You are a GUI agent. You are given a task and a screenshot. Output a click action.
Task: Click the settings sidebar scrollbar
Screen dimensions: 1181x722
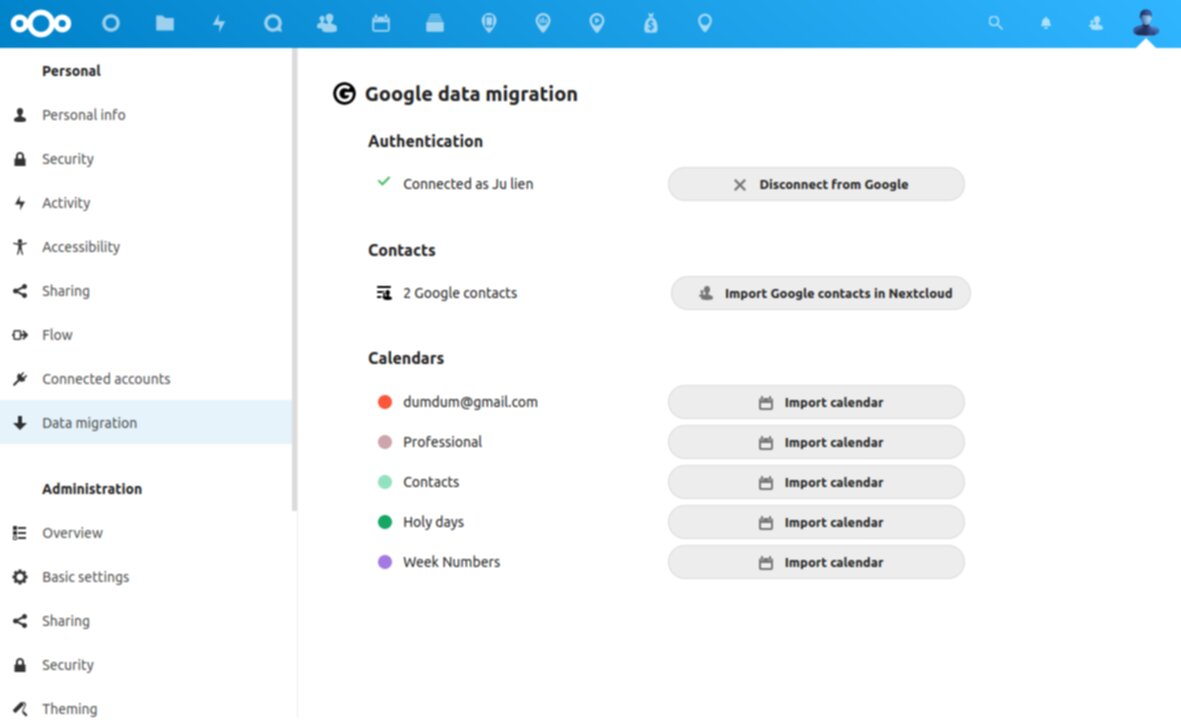click(x=294, y=280)
